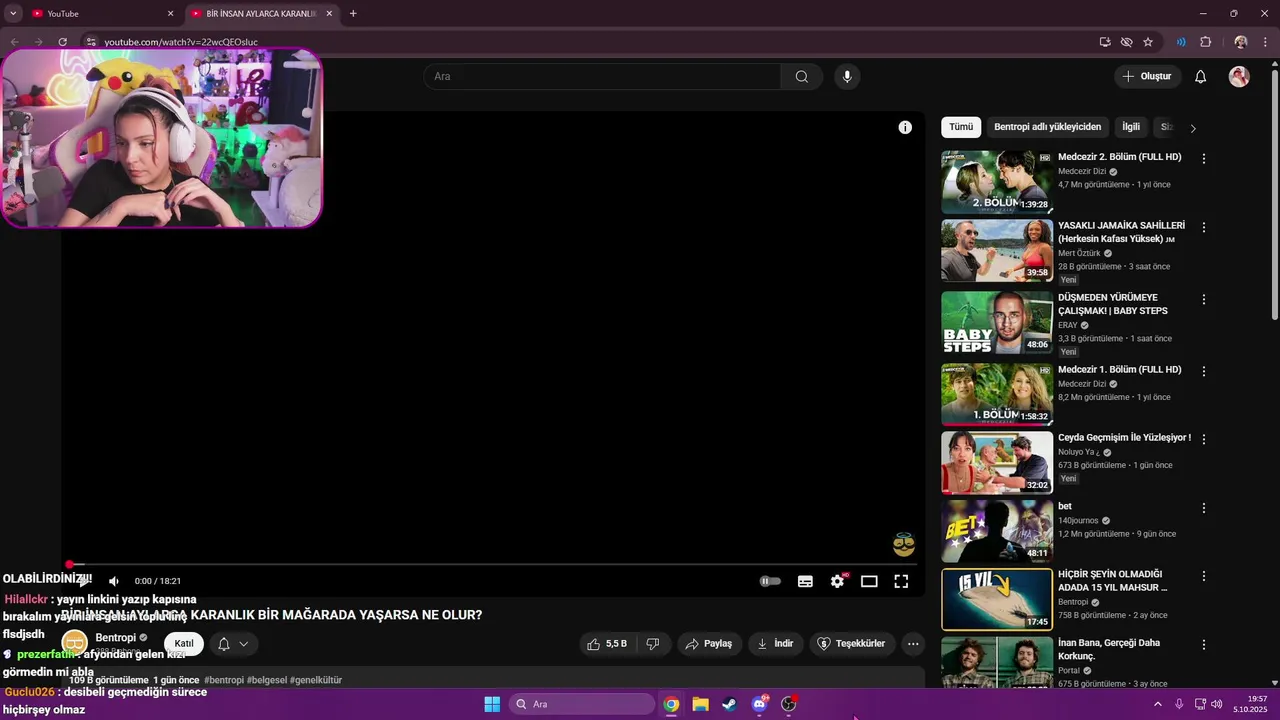Open Chrome three-dot menu
Image resolution: width=1280 pixels, height=720 pixels.
1266,42
